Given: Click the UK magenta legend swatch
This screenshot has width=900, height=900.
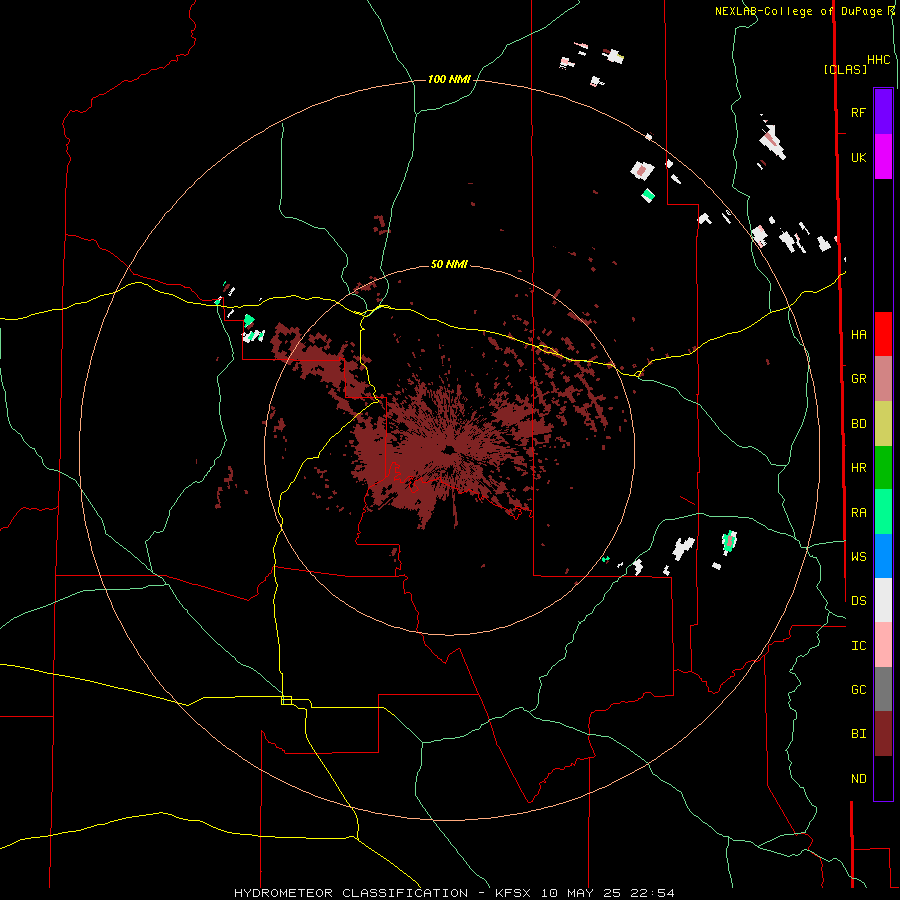Looking at the screenshot, I should [883, 157].
